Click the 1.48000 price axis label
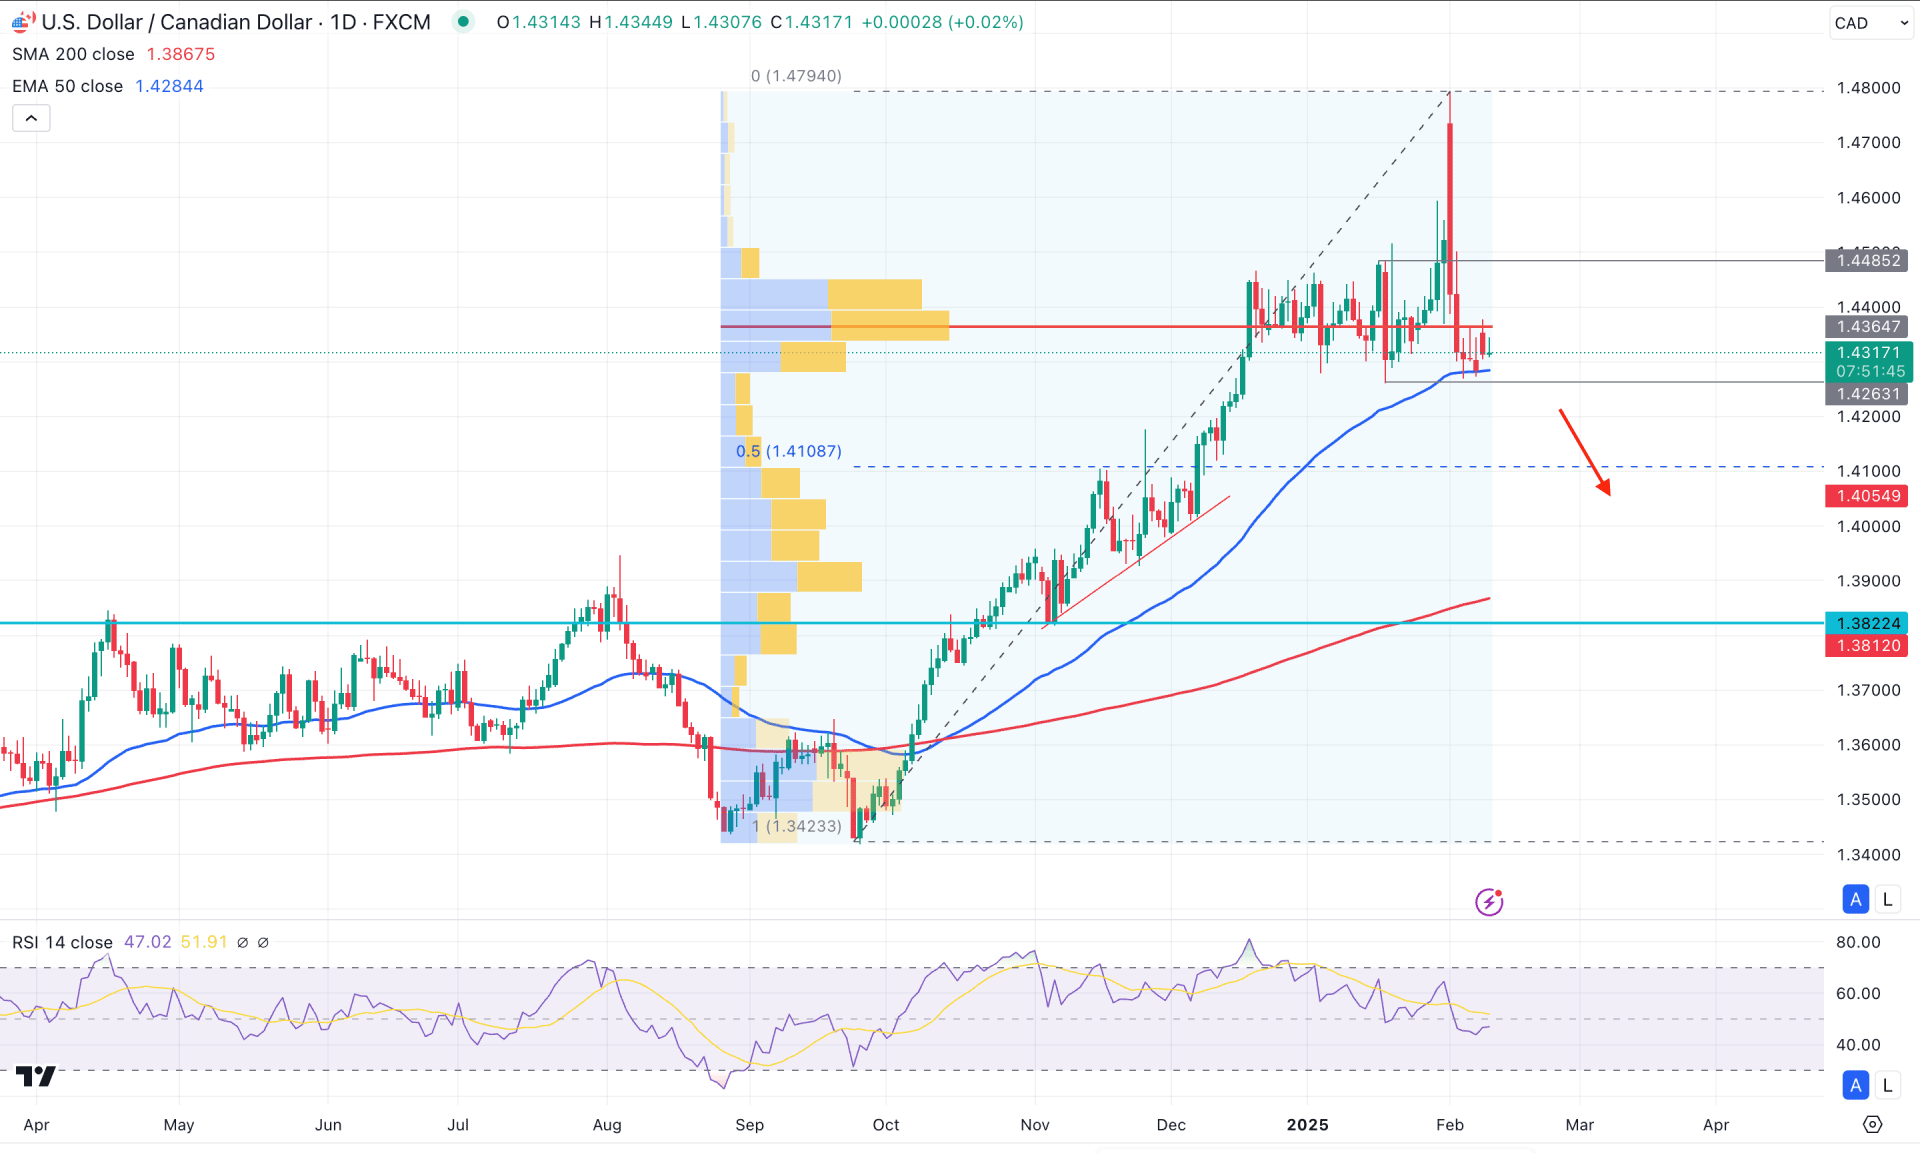This screenshot has width=1920, height=1153. pos(1868,88)
